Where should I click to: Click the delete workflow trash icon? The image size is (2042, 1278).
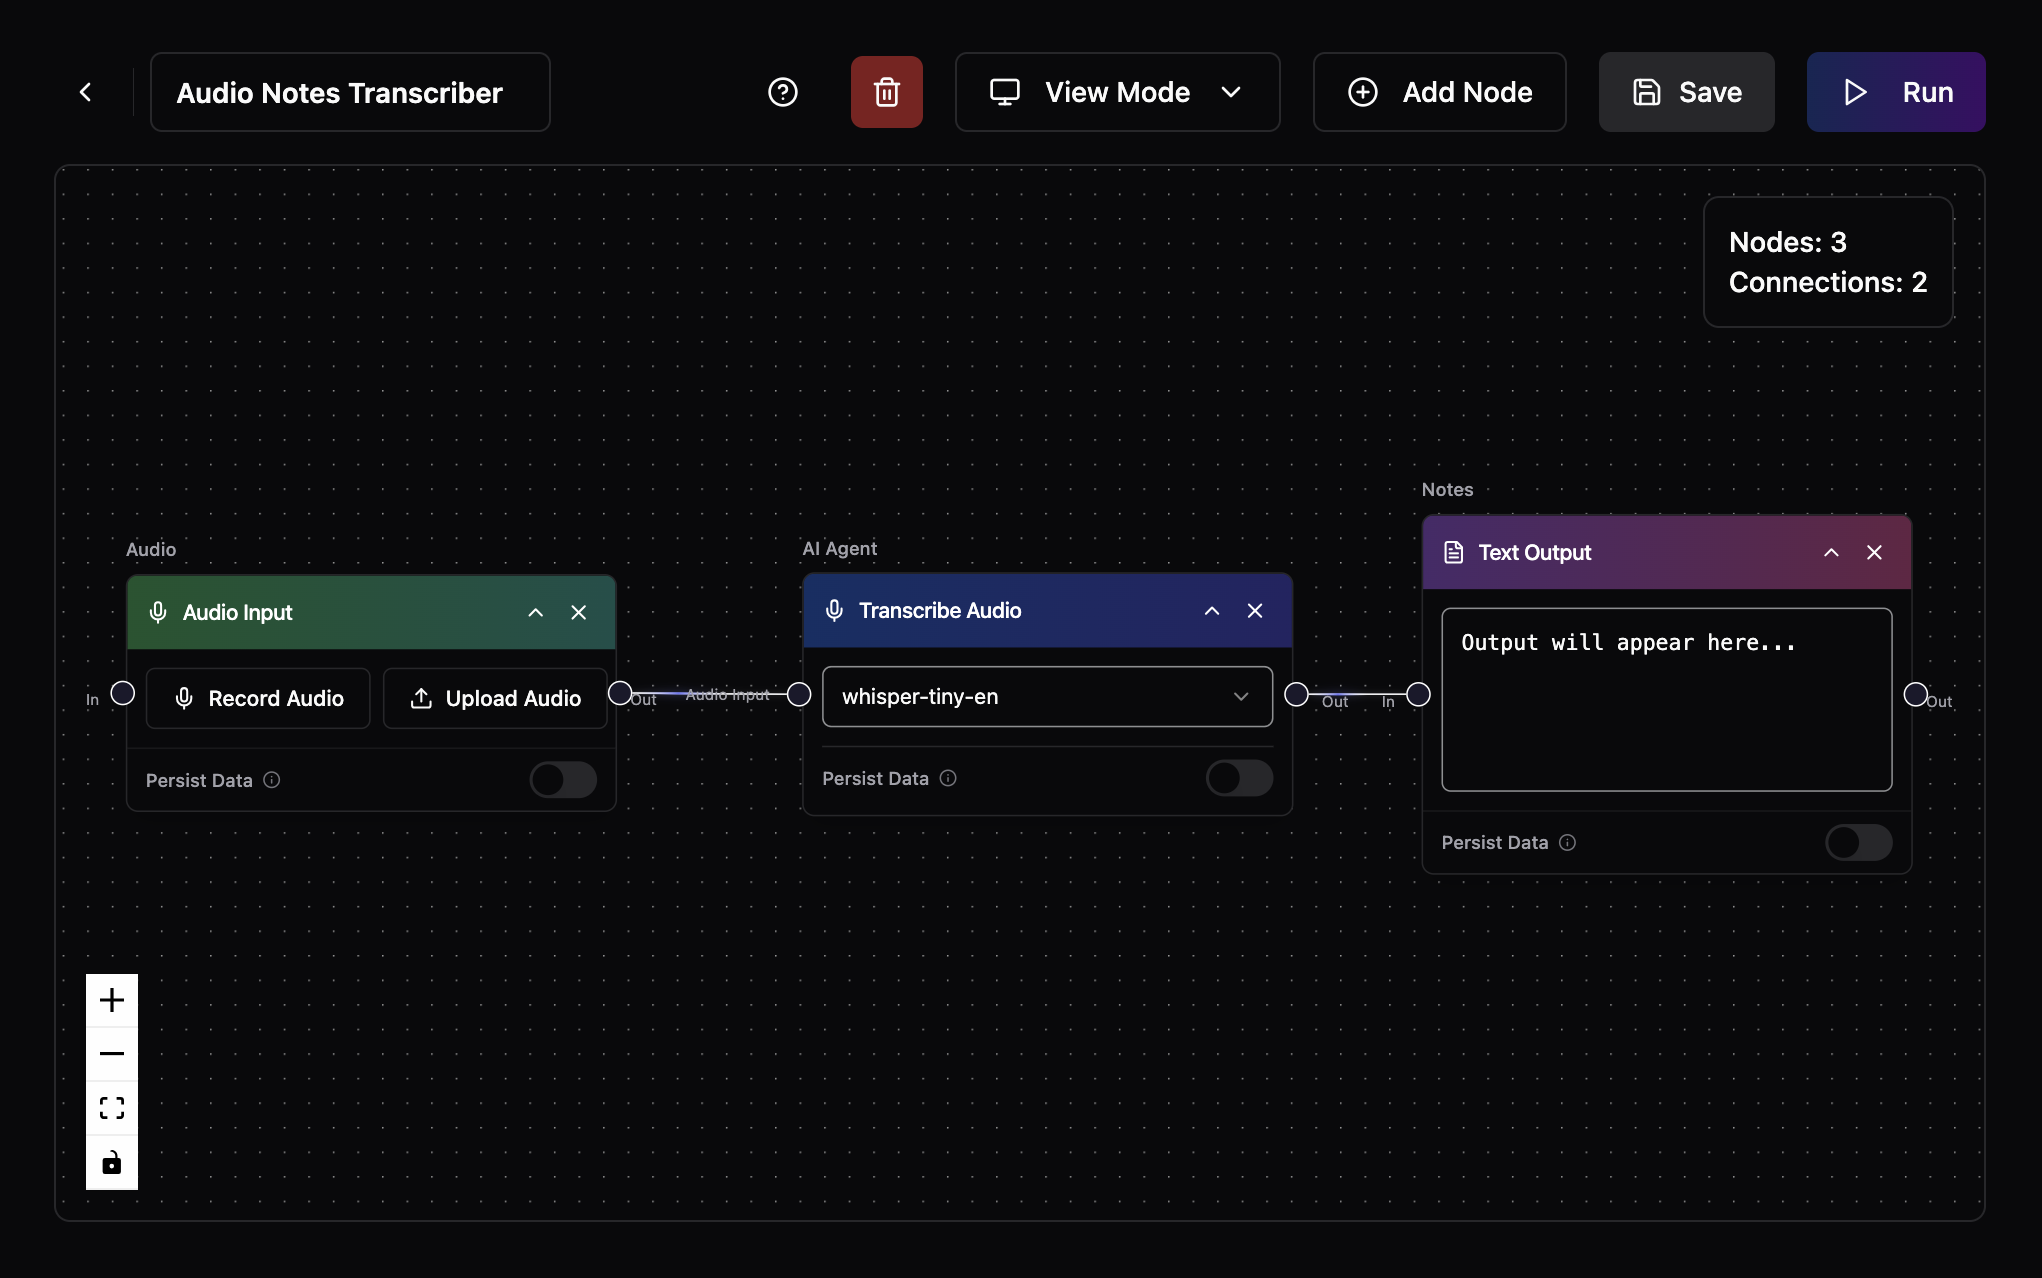coord(886,92)
